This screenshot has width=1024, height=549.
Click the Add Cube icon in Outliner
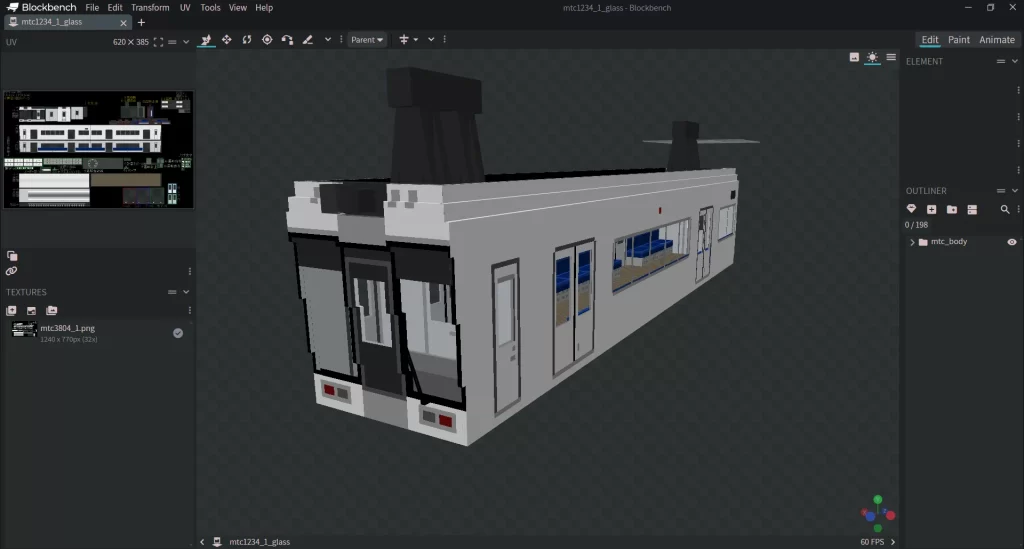[x=931, y=209]
